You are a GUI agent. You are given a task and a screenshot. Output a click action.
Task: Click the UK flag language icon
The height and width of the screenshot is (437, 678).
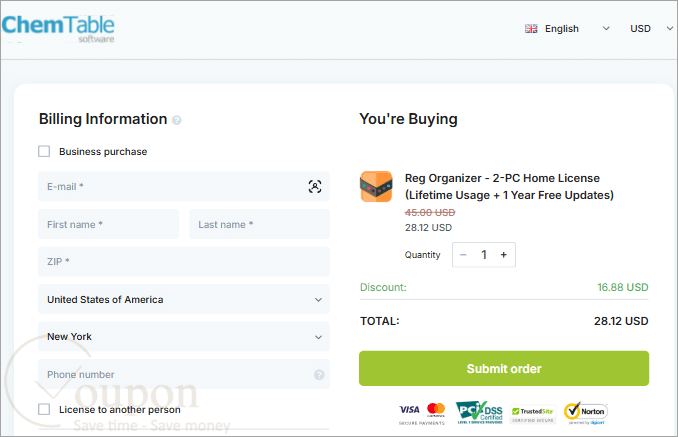531,29
